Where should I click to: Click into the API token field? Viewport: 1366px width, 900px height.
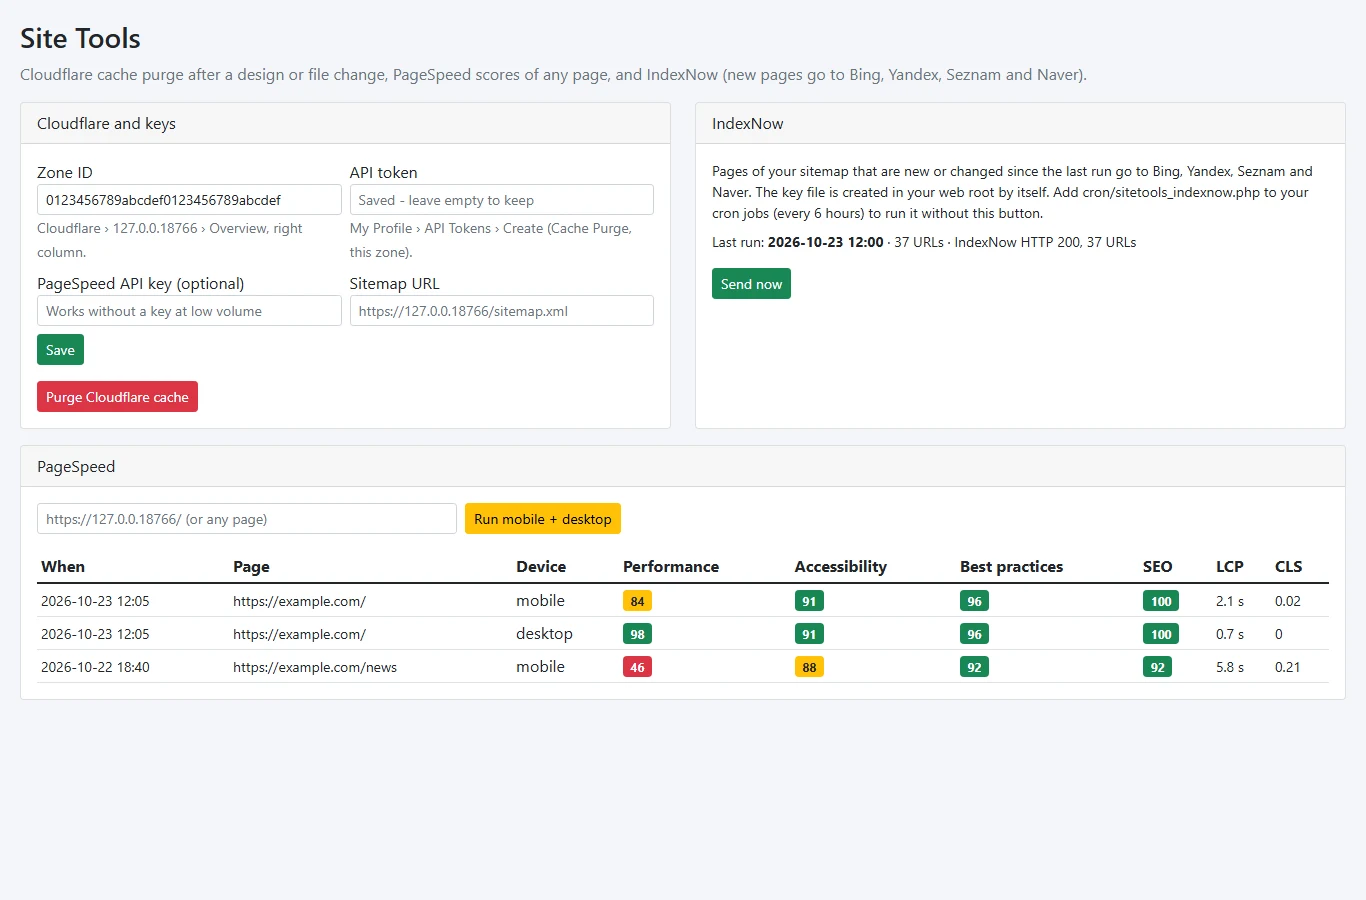502,200
